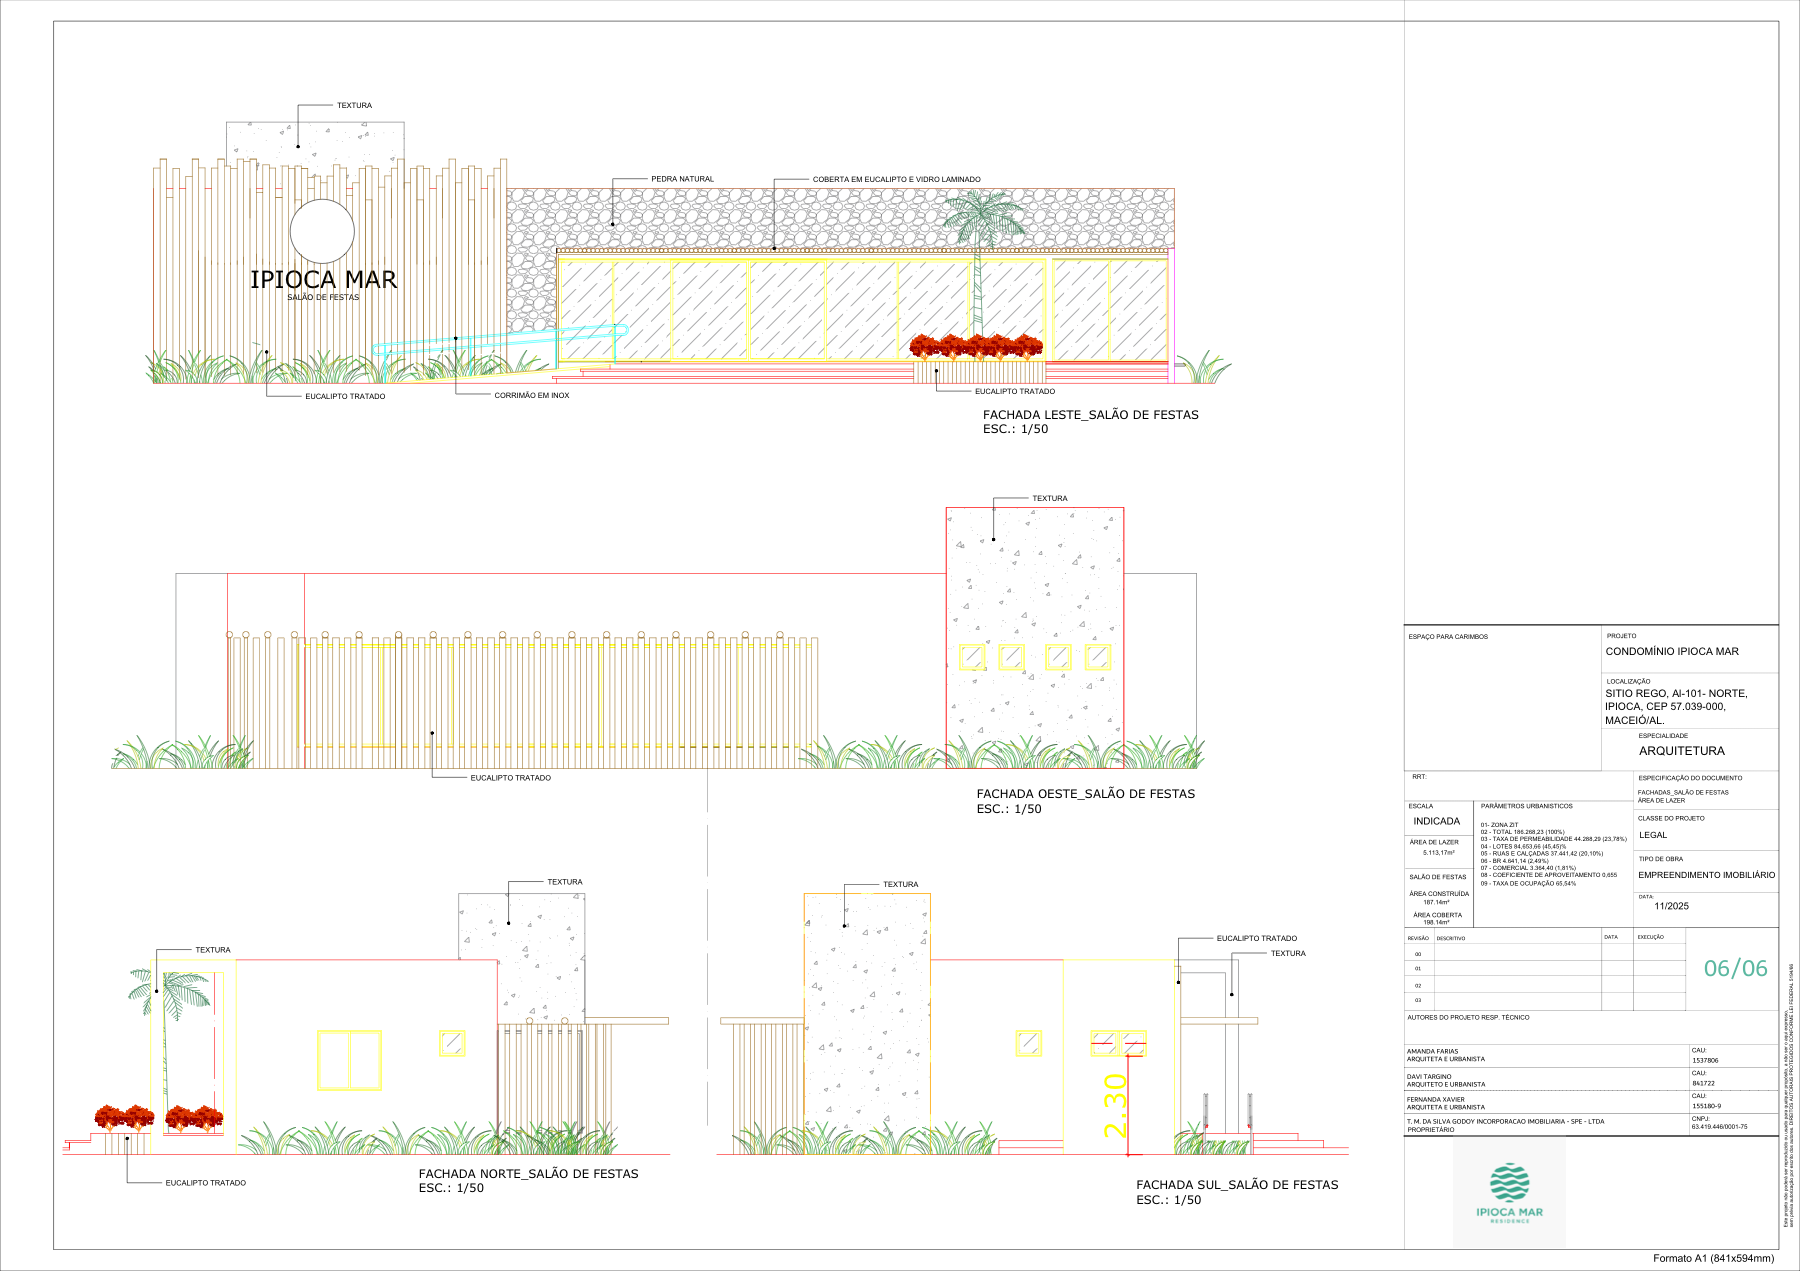Screen dimensions: 1800x1271
Task: Click 'T. M. DA SILVA GODOY INCORPORACAO' owner line
Action: click(1506, 1122)
